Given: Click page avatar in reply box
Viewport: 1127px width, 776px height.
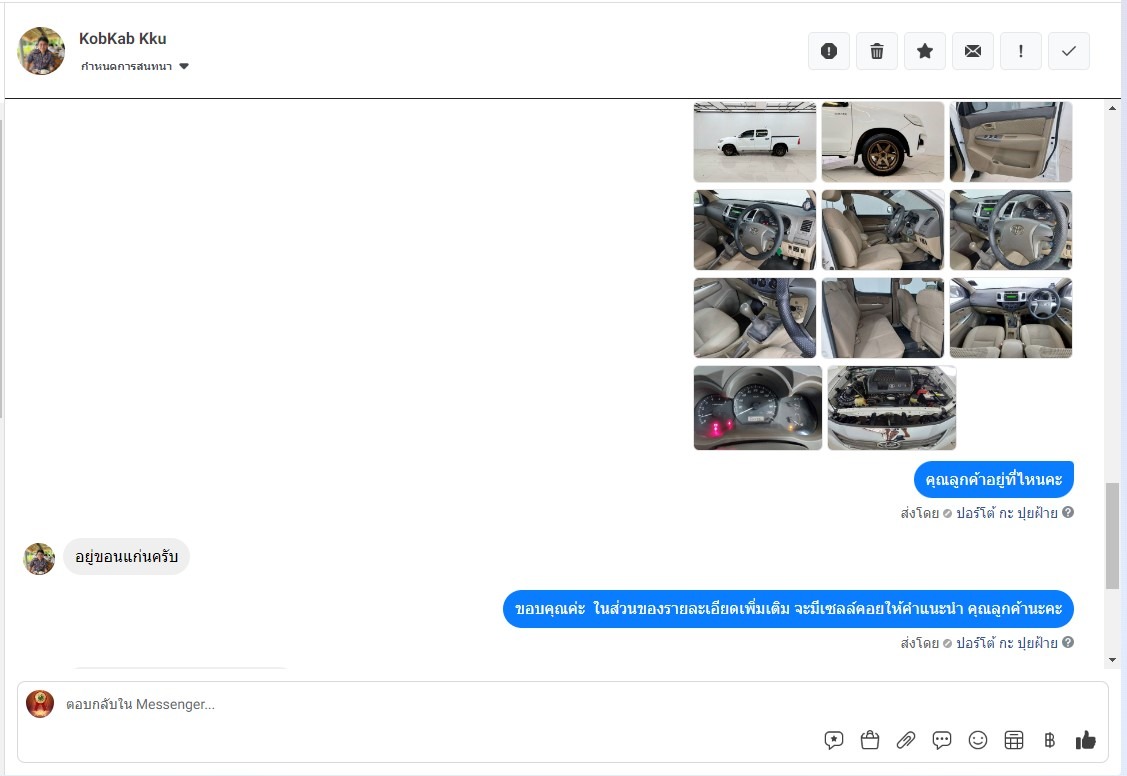Looking at the screenshot, I should [x=40, y=704].
